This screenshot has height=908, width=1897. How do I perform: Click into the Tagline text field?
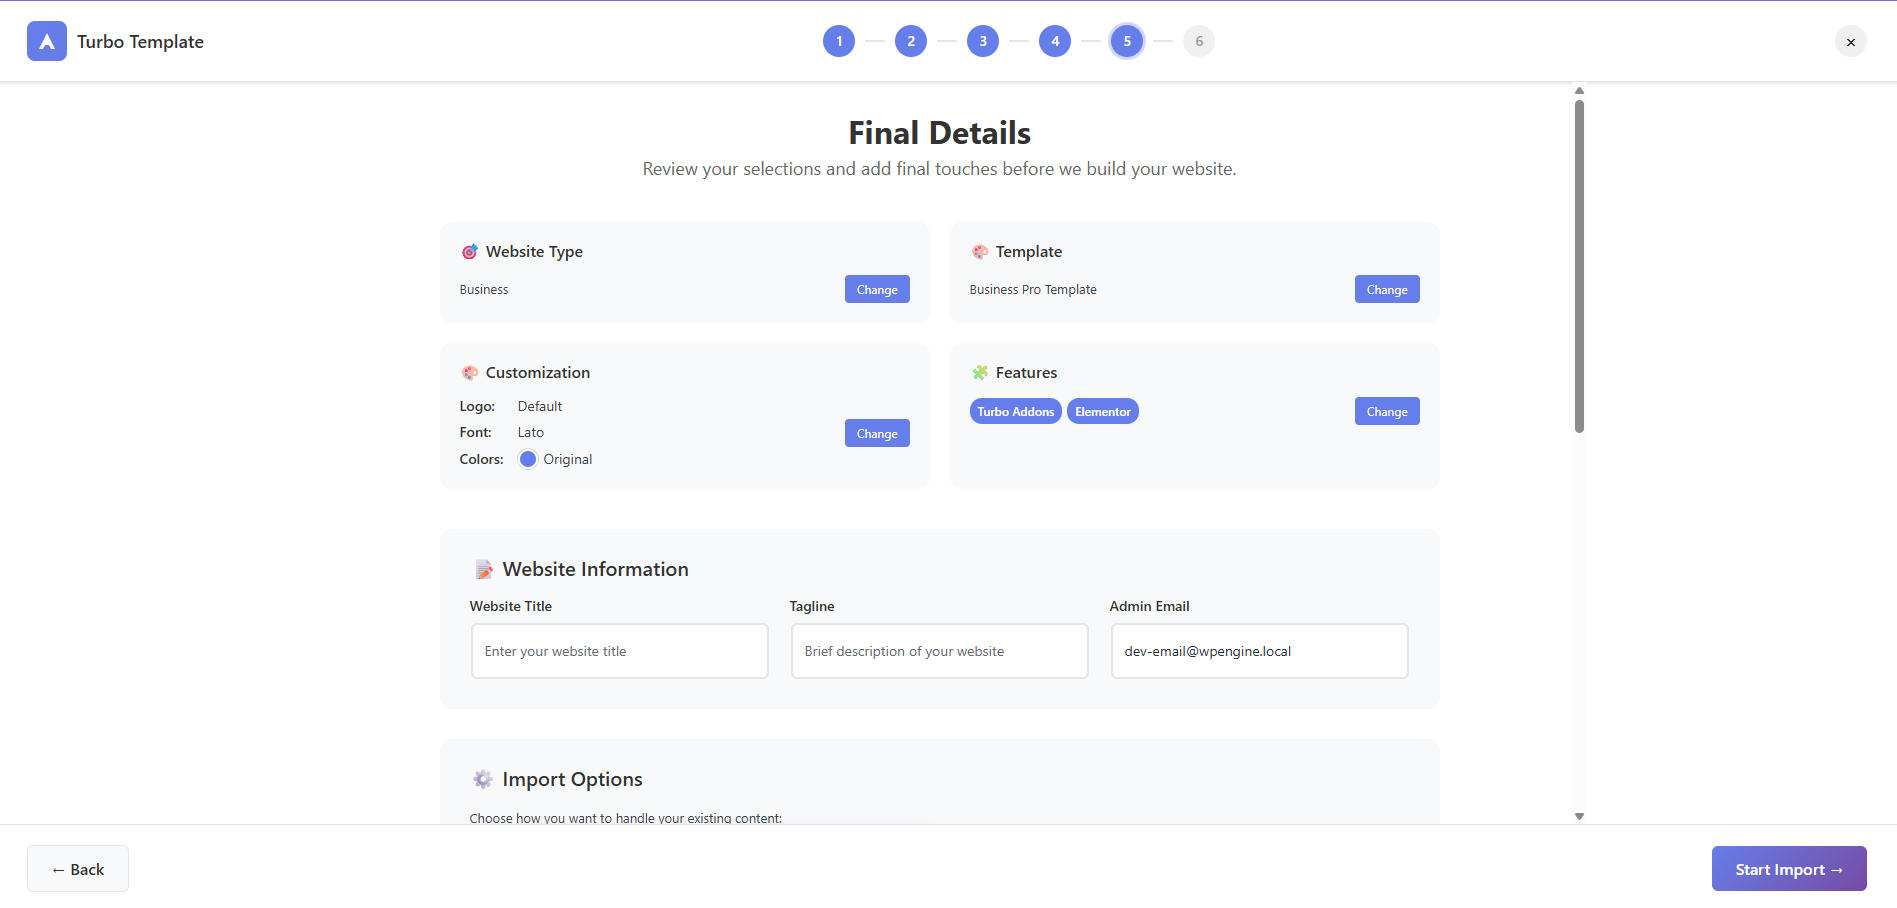(939, 651)
